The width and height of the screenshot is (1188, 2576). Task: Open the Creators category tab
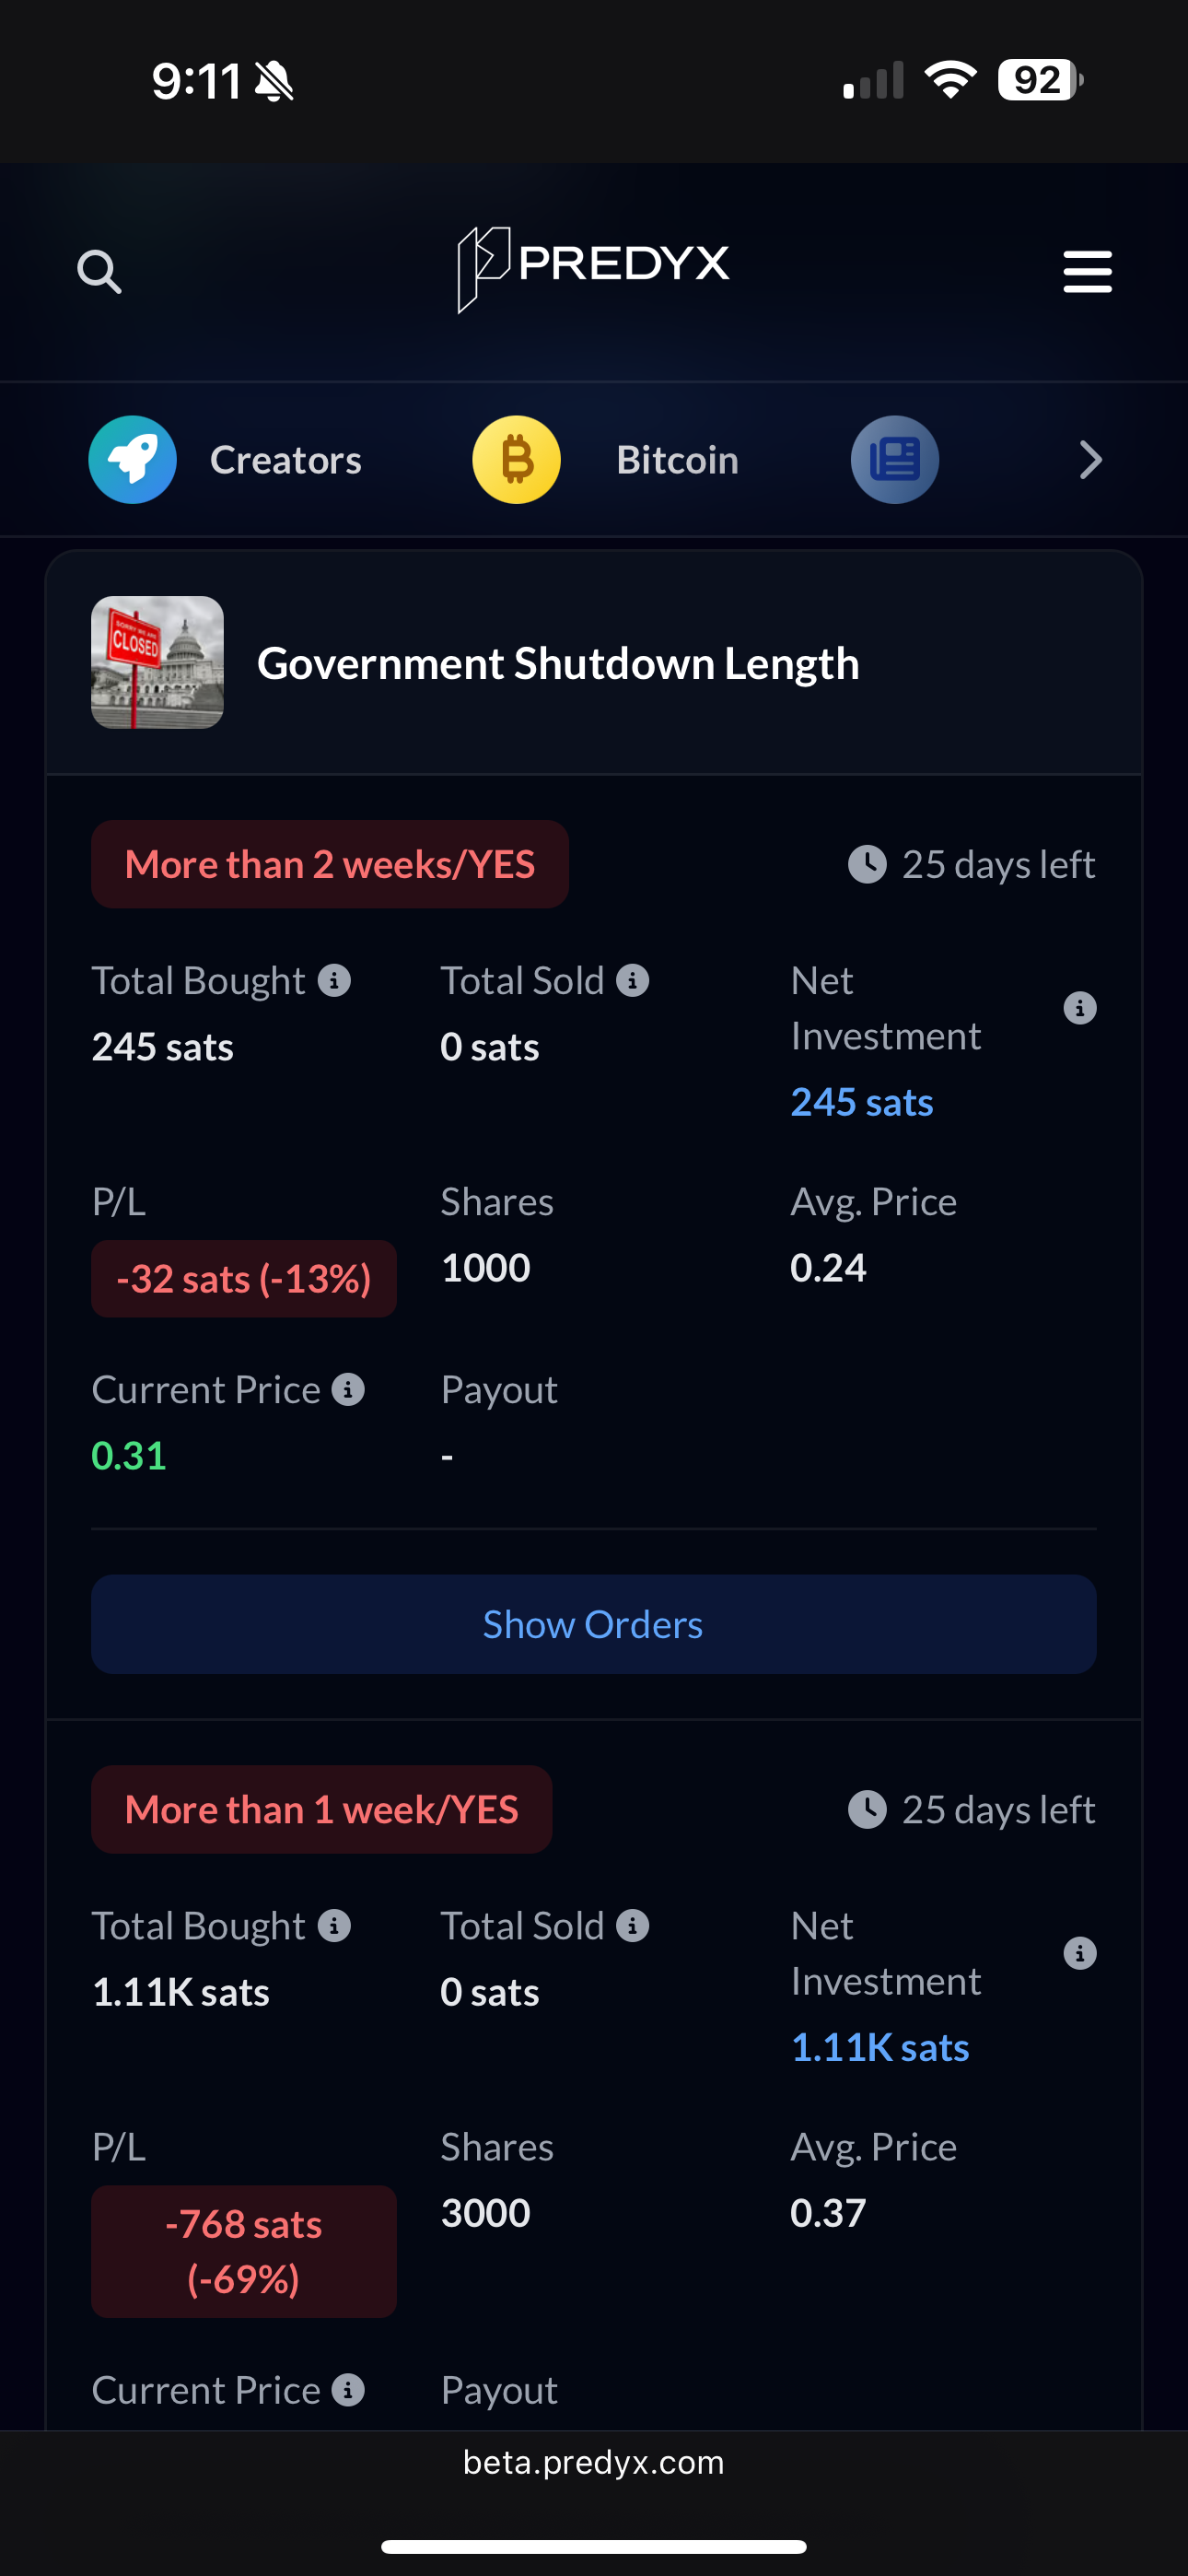(x=285, y=460)
